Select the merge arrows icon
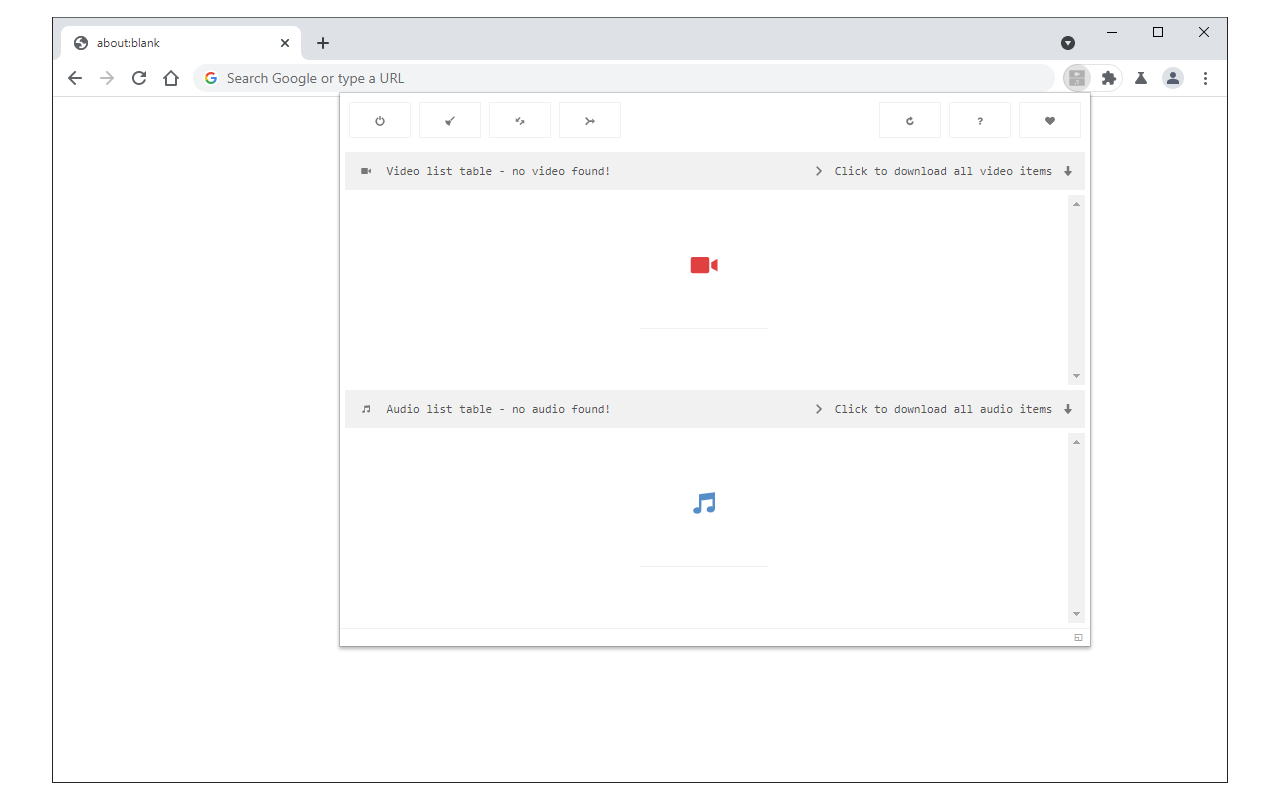The image size is (1280, 800). 589,119
